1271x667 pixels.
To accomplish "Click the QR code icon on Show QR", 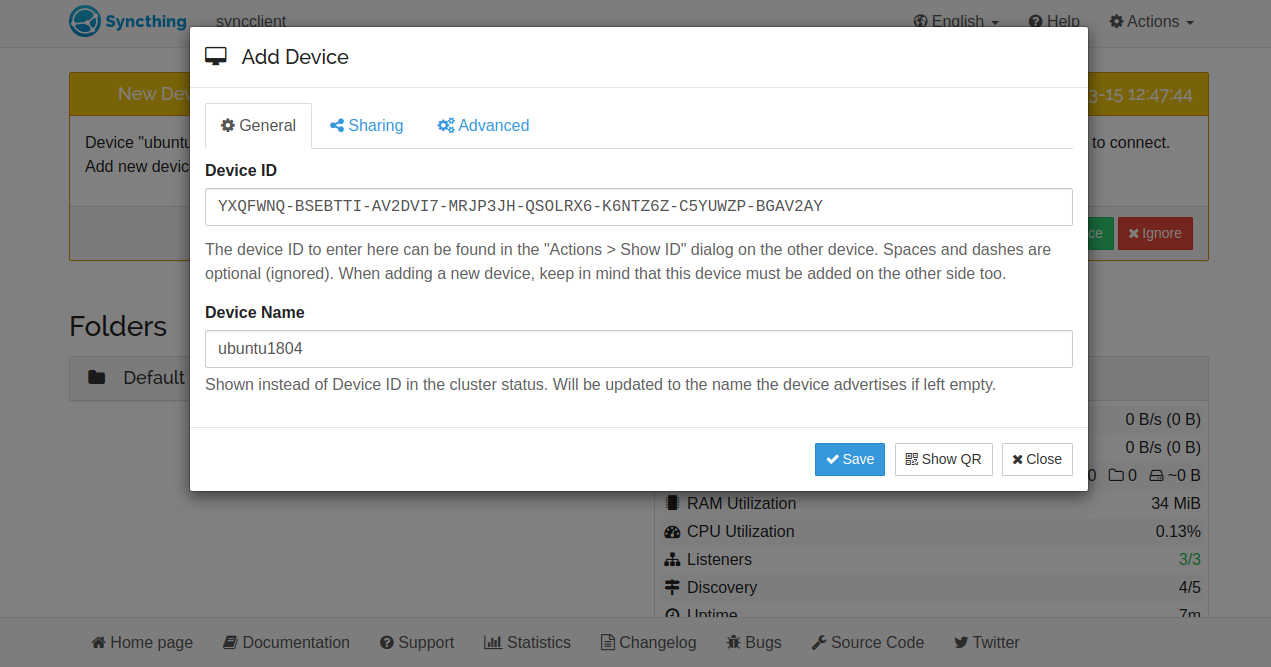I will tap(911, 460).
